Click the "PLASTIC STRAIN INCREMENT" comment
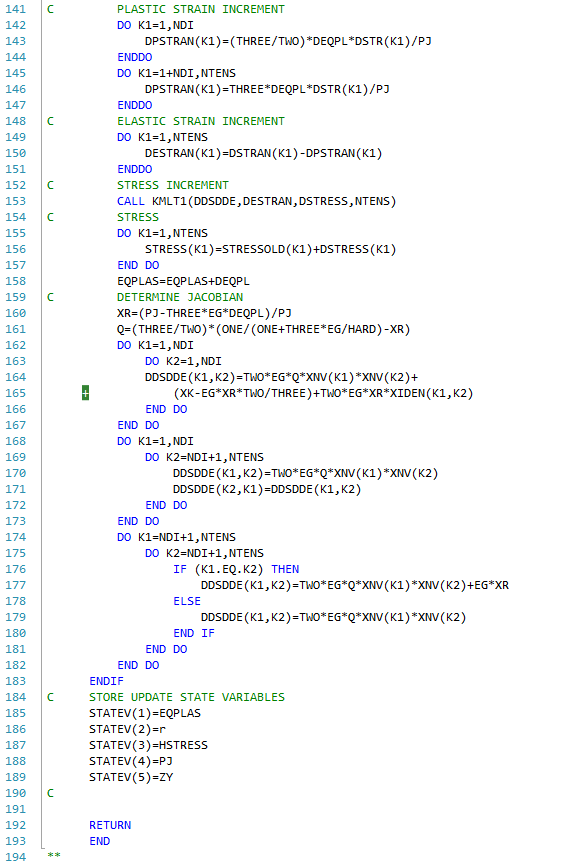Screen dimensions: 577x866 (x=201, y=9)
